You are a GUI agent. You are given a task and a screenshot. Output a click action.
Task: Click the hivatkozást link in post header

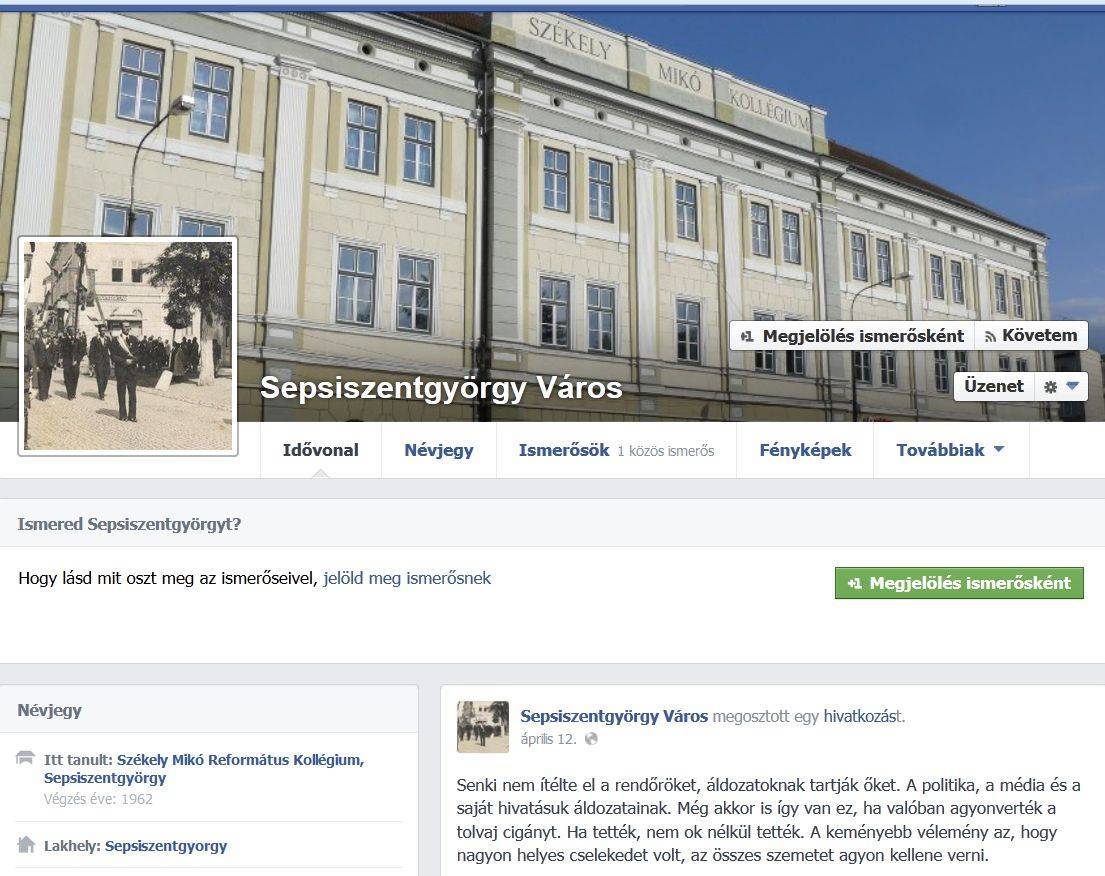[x=864, y=717]
